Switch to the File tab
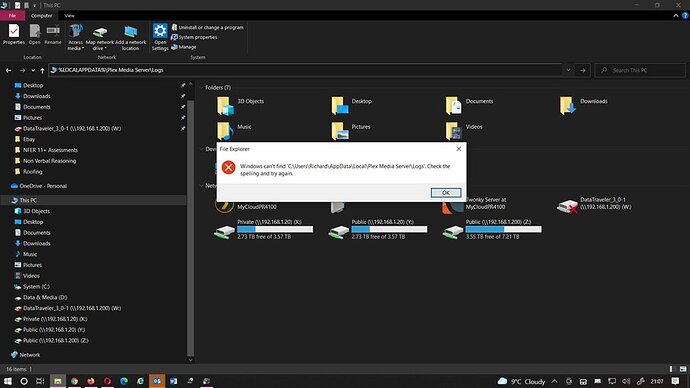 click(12, 15)
